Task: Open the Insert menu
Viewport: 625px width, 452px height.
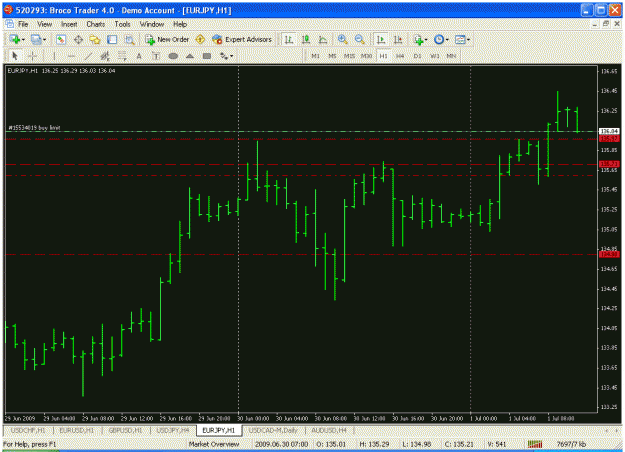Action: coord(69,24)
